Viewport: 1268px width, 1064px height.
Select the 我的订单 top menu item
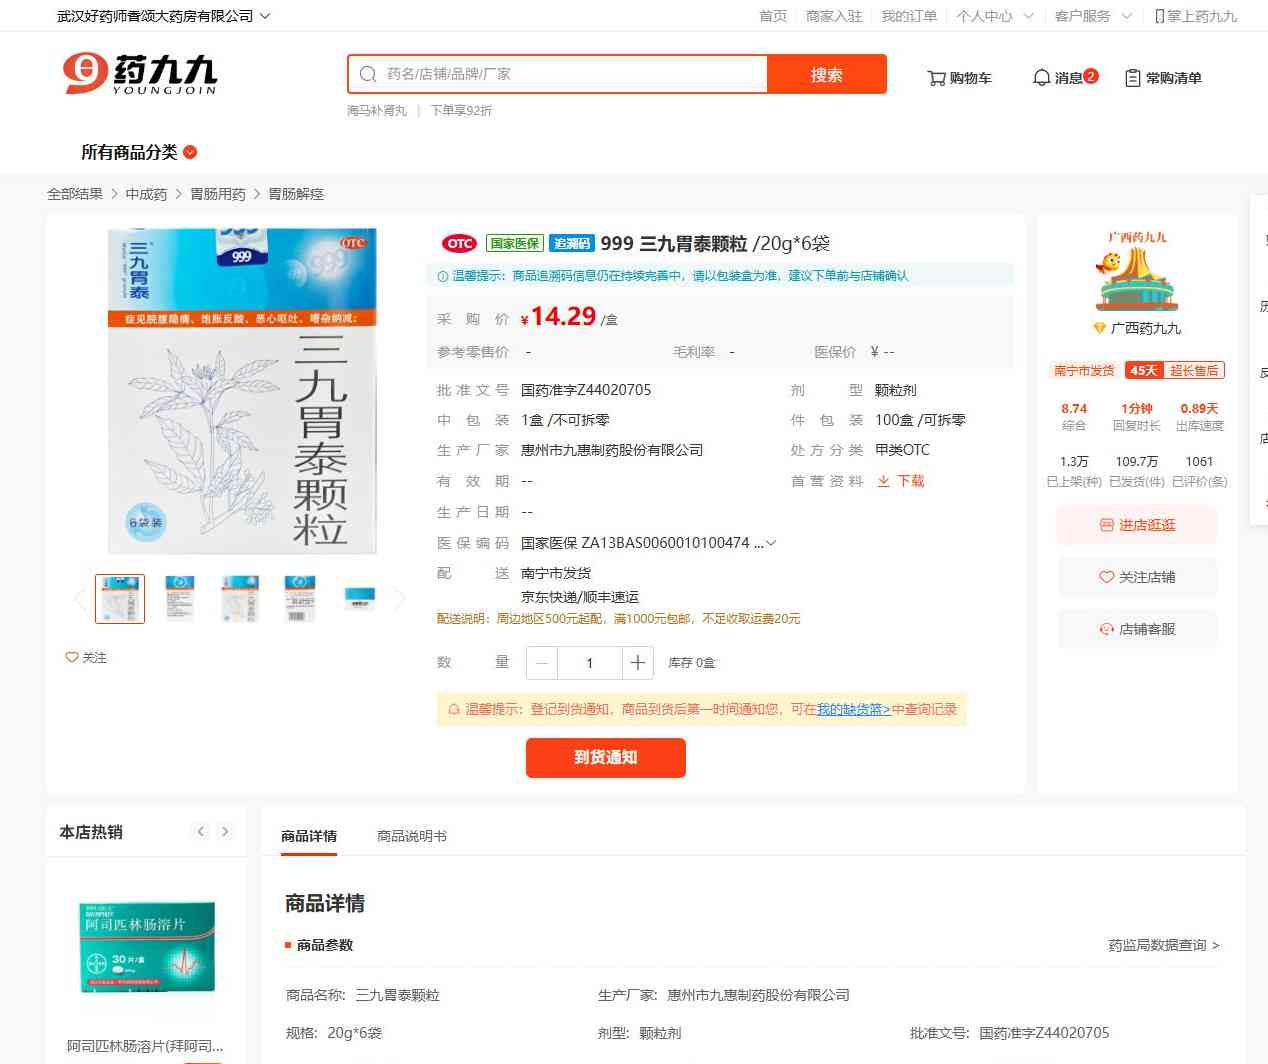(x=908, y=16)
